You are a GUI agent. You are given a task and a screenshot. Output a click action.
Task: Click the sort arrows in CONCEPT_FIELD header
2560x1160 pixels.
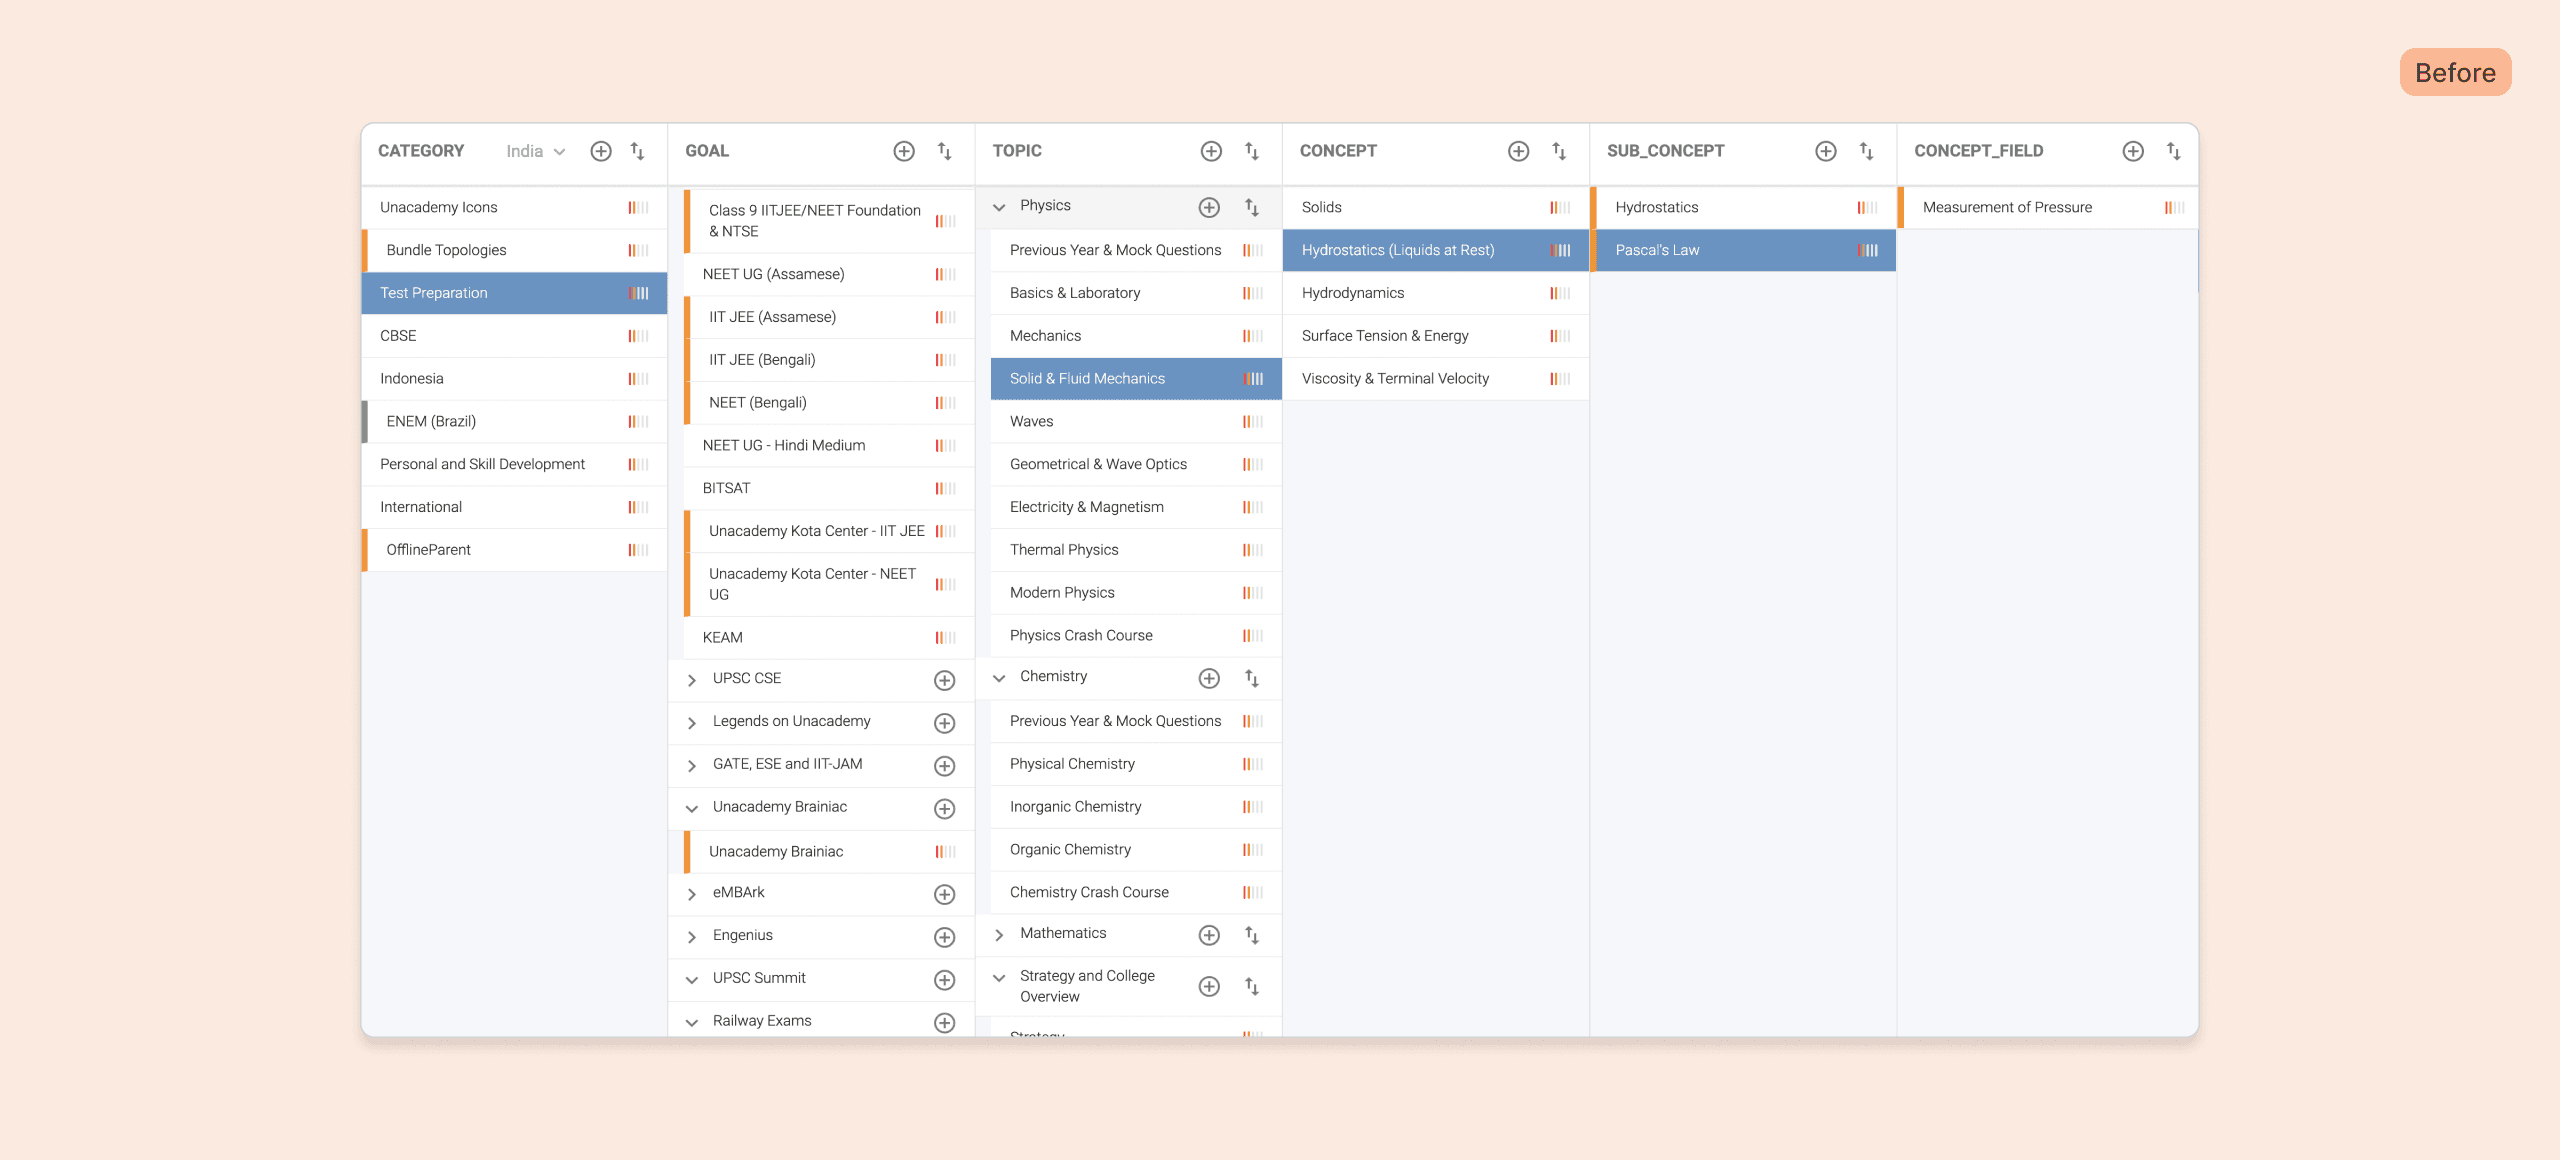[2173, 151]
